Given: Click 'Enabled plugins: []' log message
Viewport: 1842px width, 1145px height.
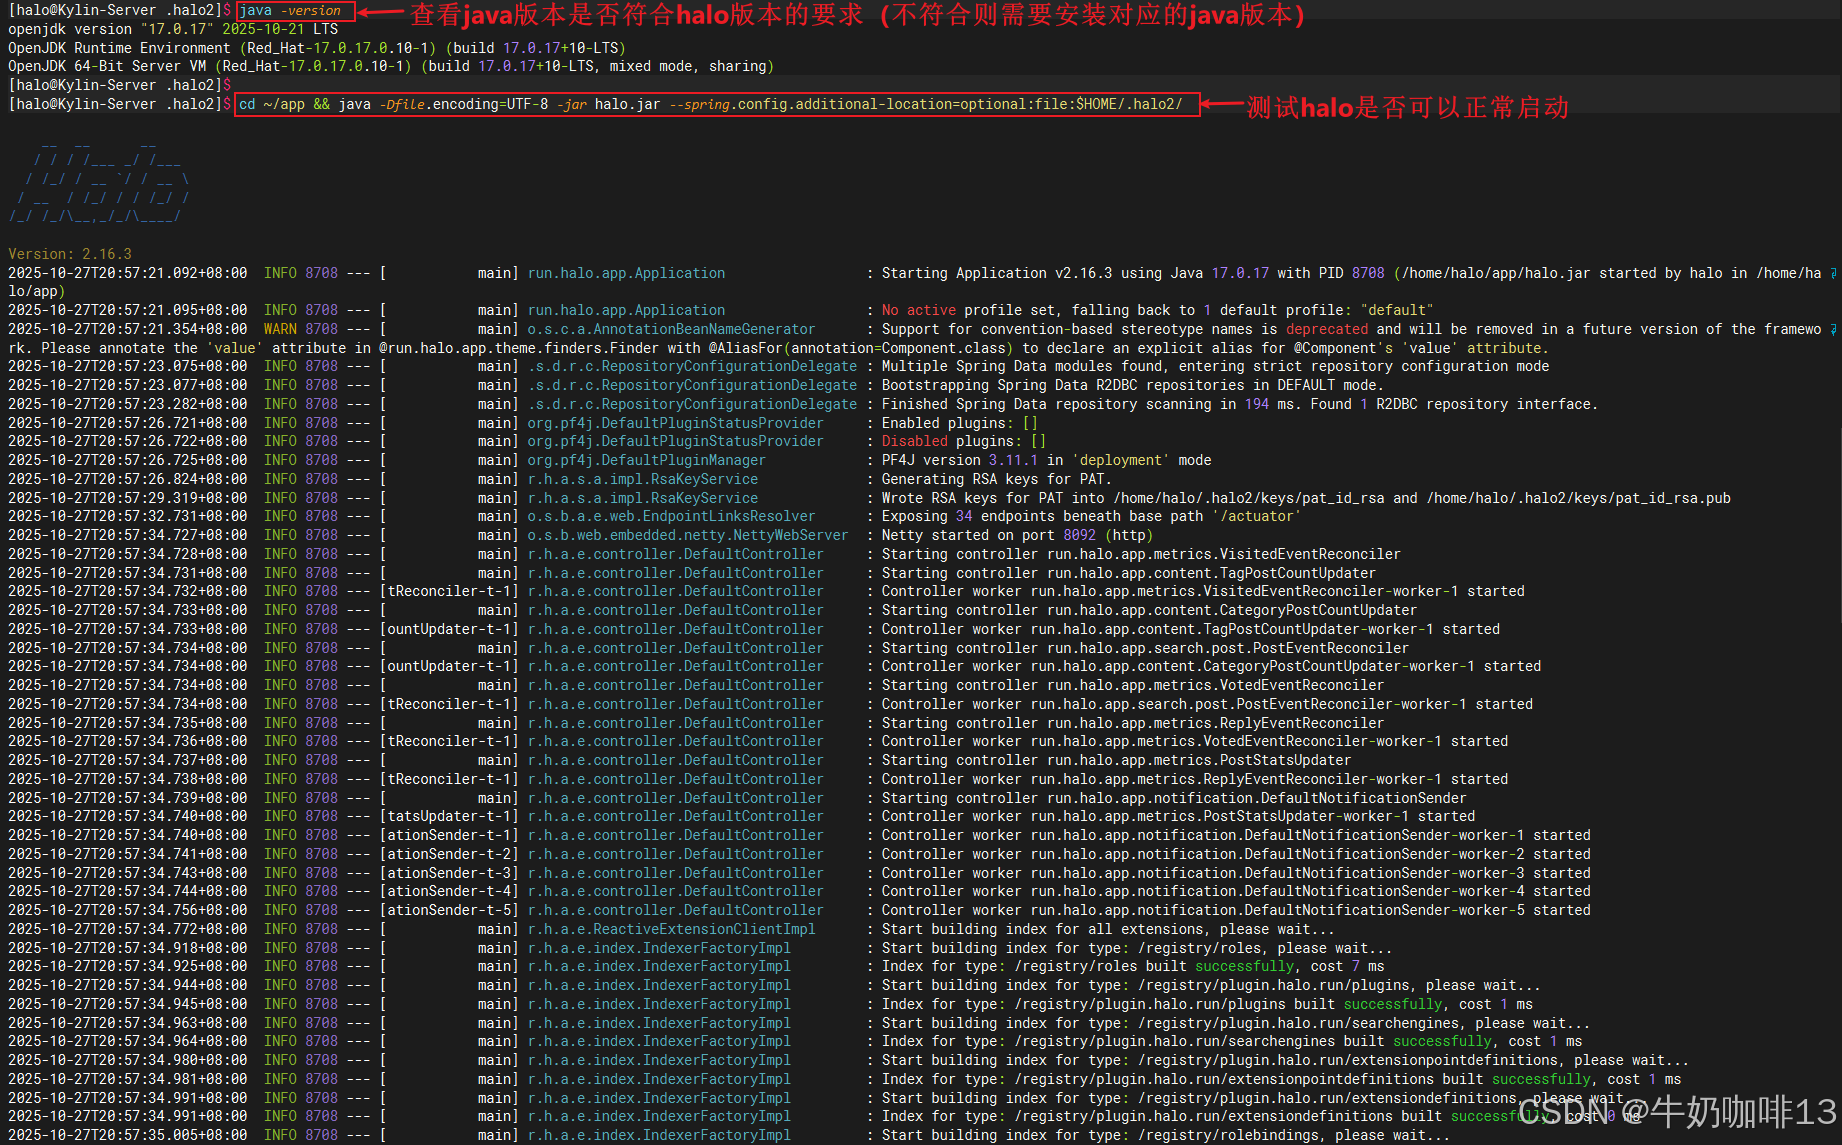Looking at the screenshot, I should click(x=959, y=423).
